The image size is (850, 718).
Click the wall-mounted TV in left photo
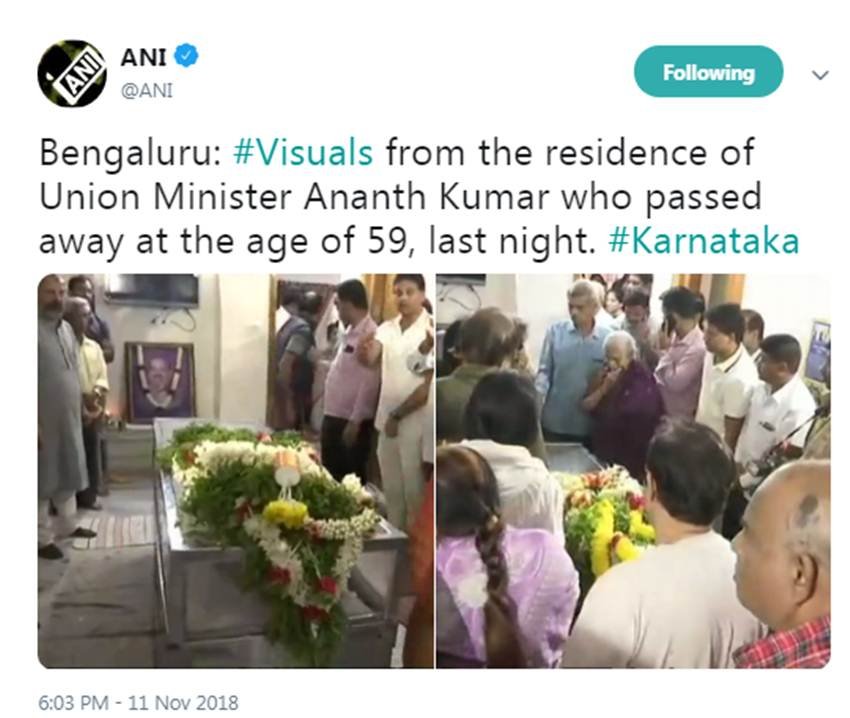pyautogui.click(x=152, y=291)
